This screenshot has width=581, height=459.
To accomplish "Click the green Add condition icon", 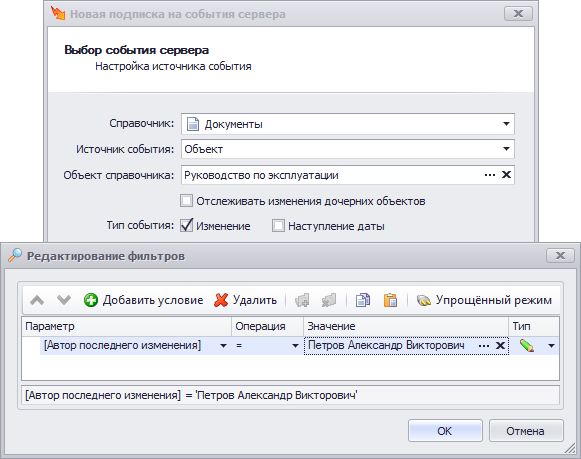I will point(91,300).
